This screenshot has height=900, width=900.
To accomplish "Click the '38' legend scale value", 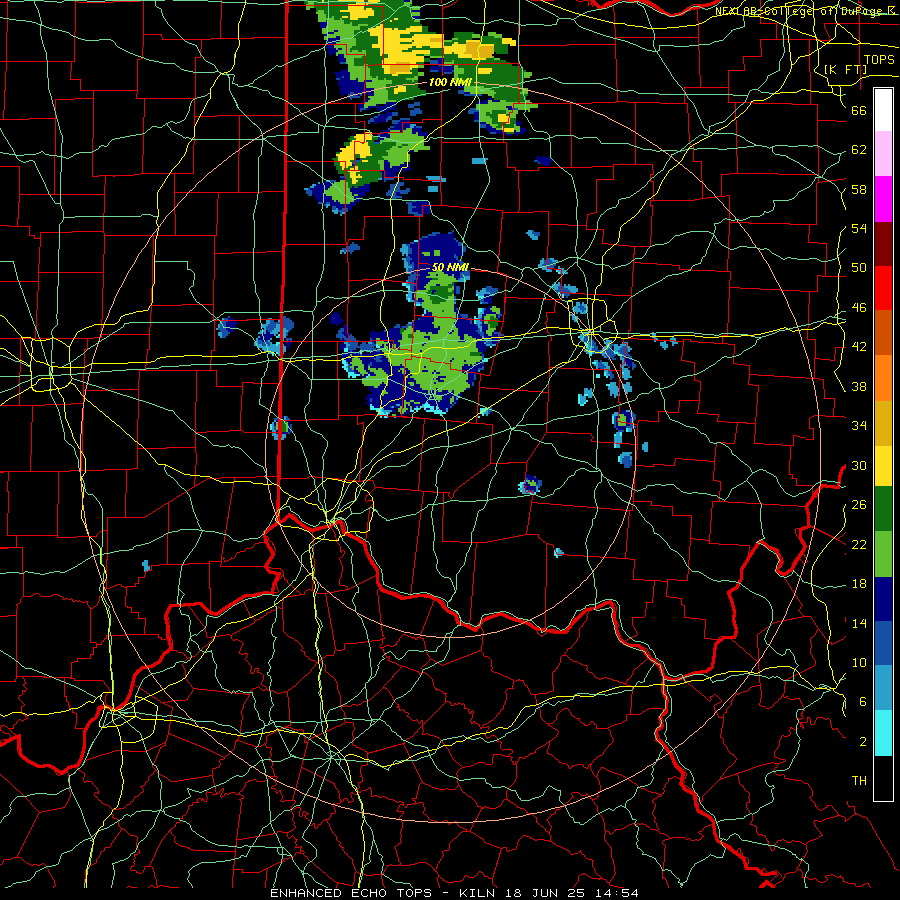I will click(859, 386).
